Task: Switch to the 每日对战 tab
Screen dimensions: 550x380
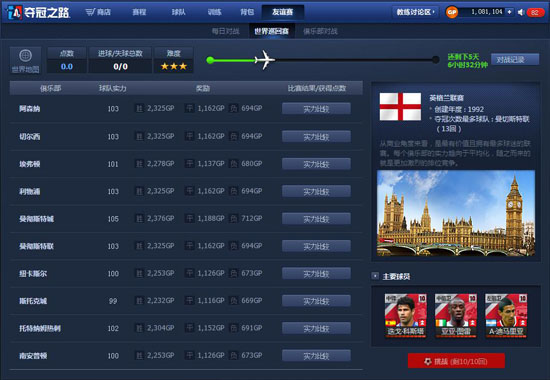Action: (x=226, y=31)
